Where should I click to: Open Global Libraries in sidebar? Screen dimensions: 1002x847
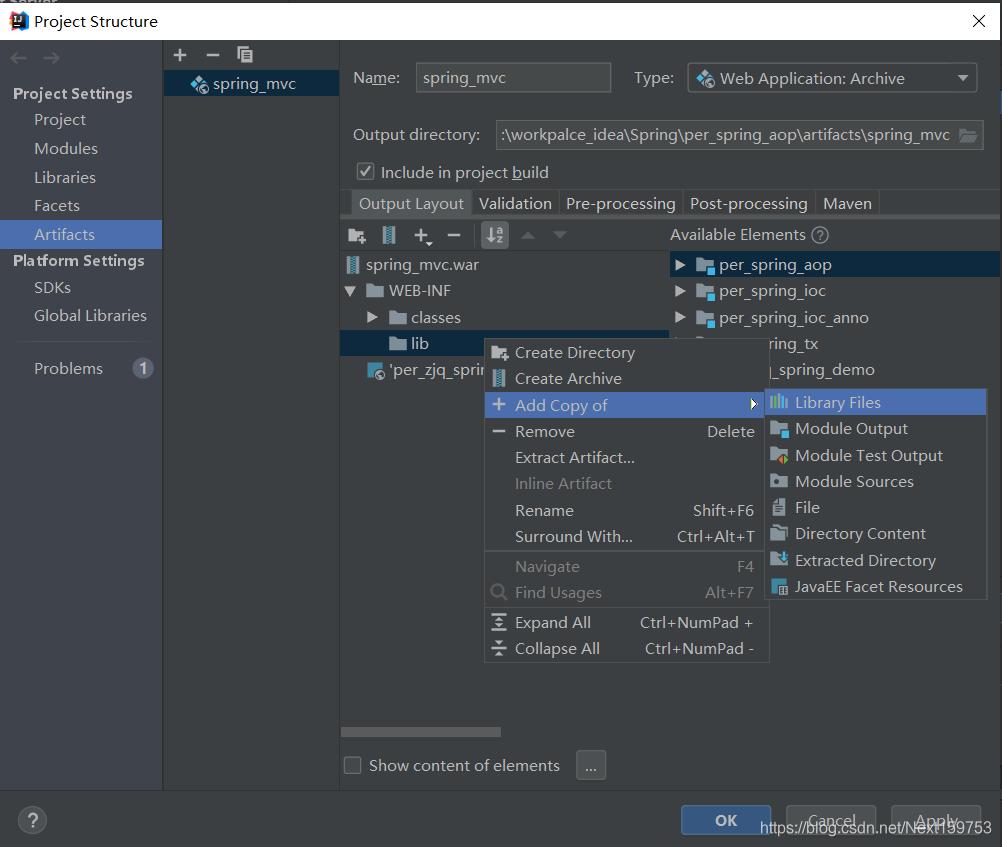(90, 316)
